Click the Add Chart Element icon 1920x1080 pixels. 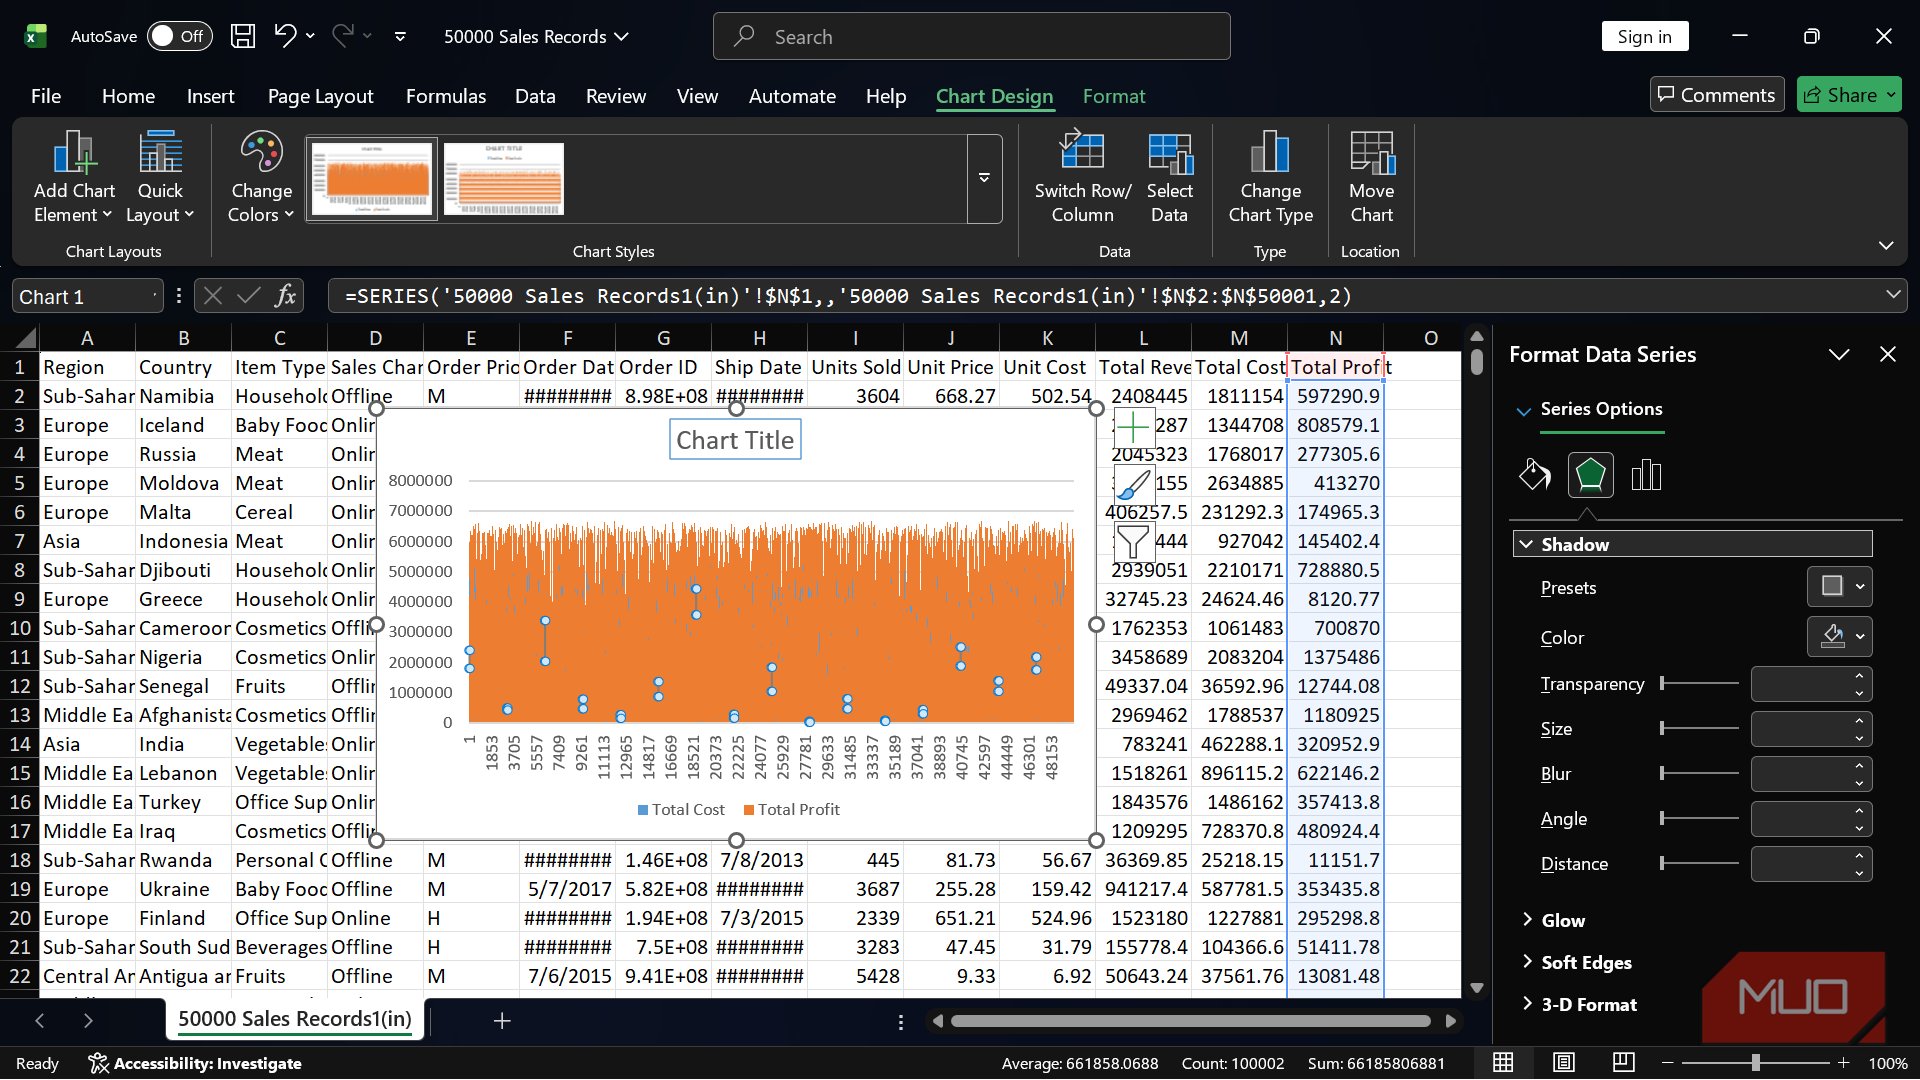click(x=74, y=154)
